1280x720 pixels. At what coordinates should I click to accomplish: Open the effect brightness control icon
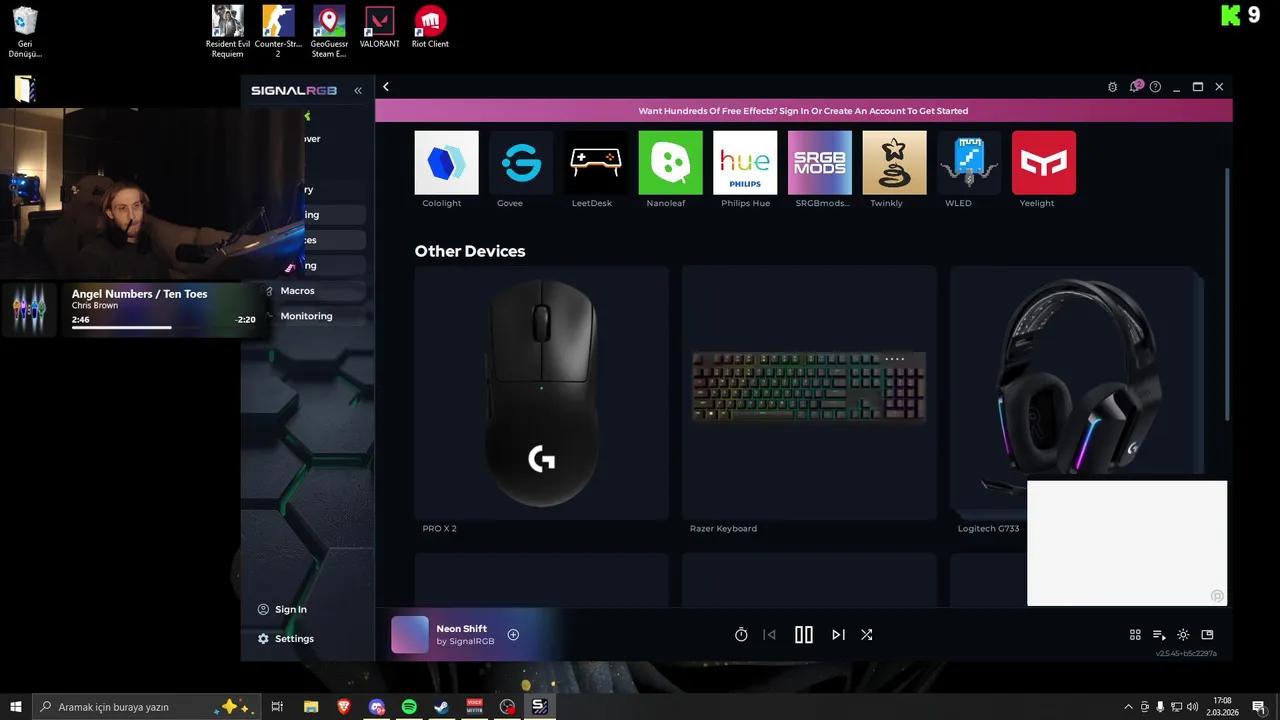[x=1183, y=634]
